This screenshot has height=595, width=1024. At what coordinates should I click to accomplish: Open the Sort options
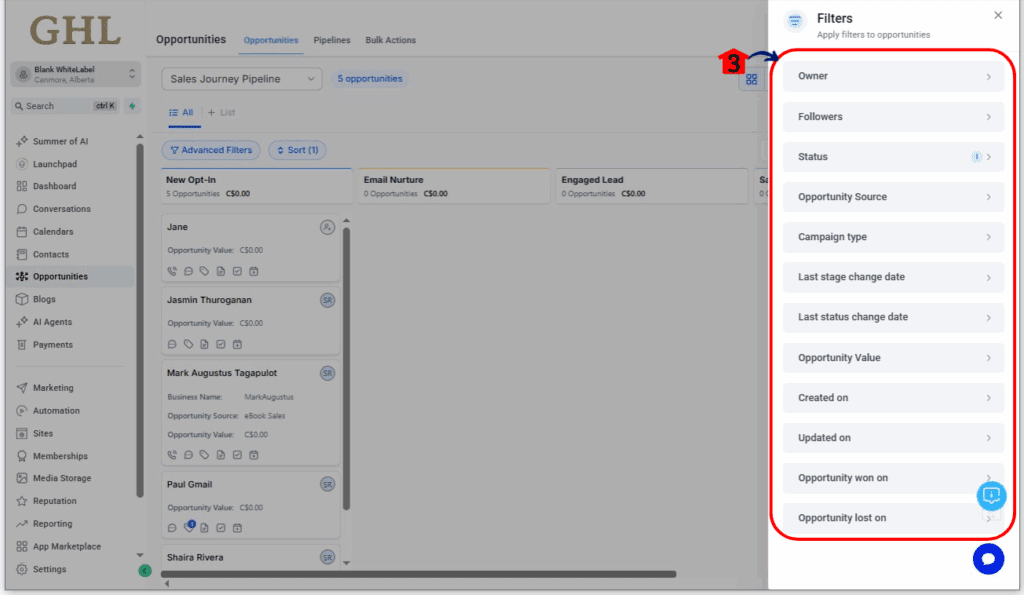click(x=297, y=150)
